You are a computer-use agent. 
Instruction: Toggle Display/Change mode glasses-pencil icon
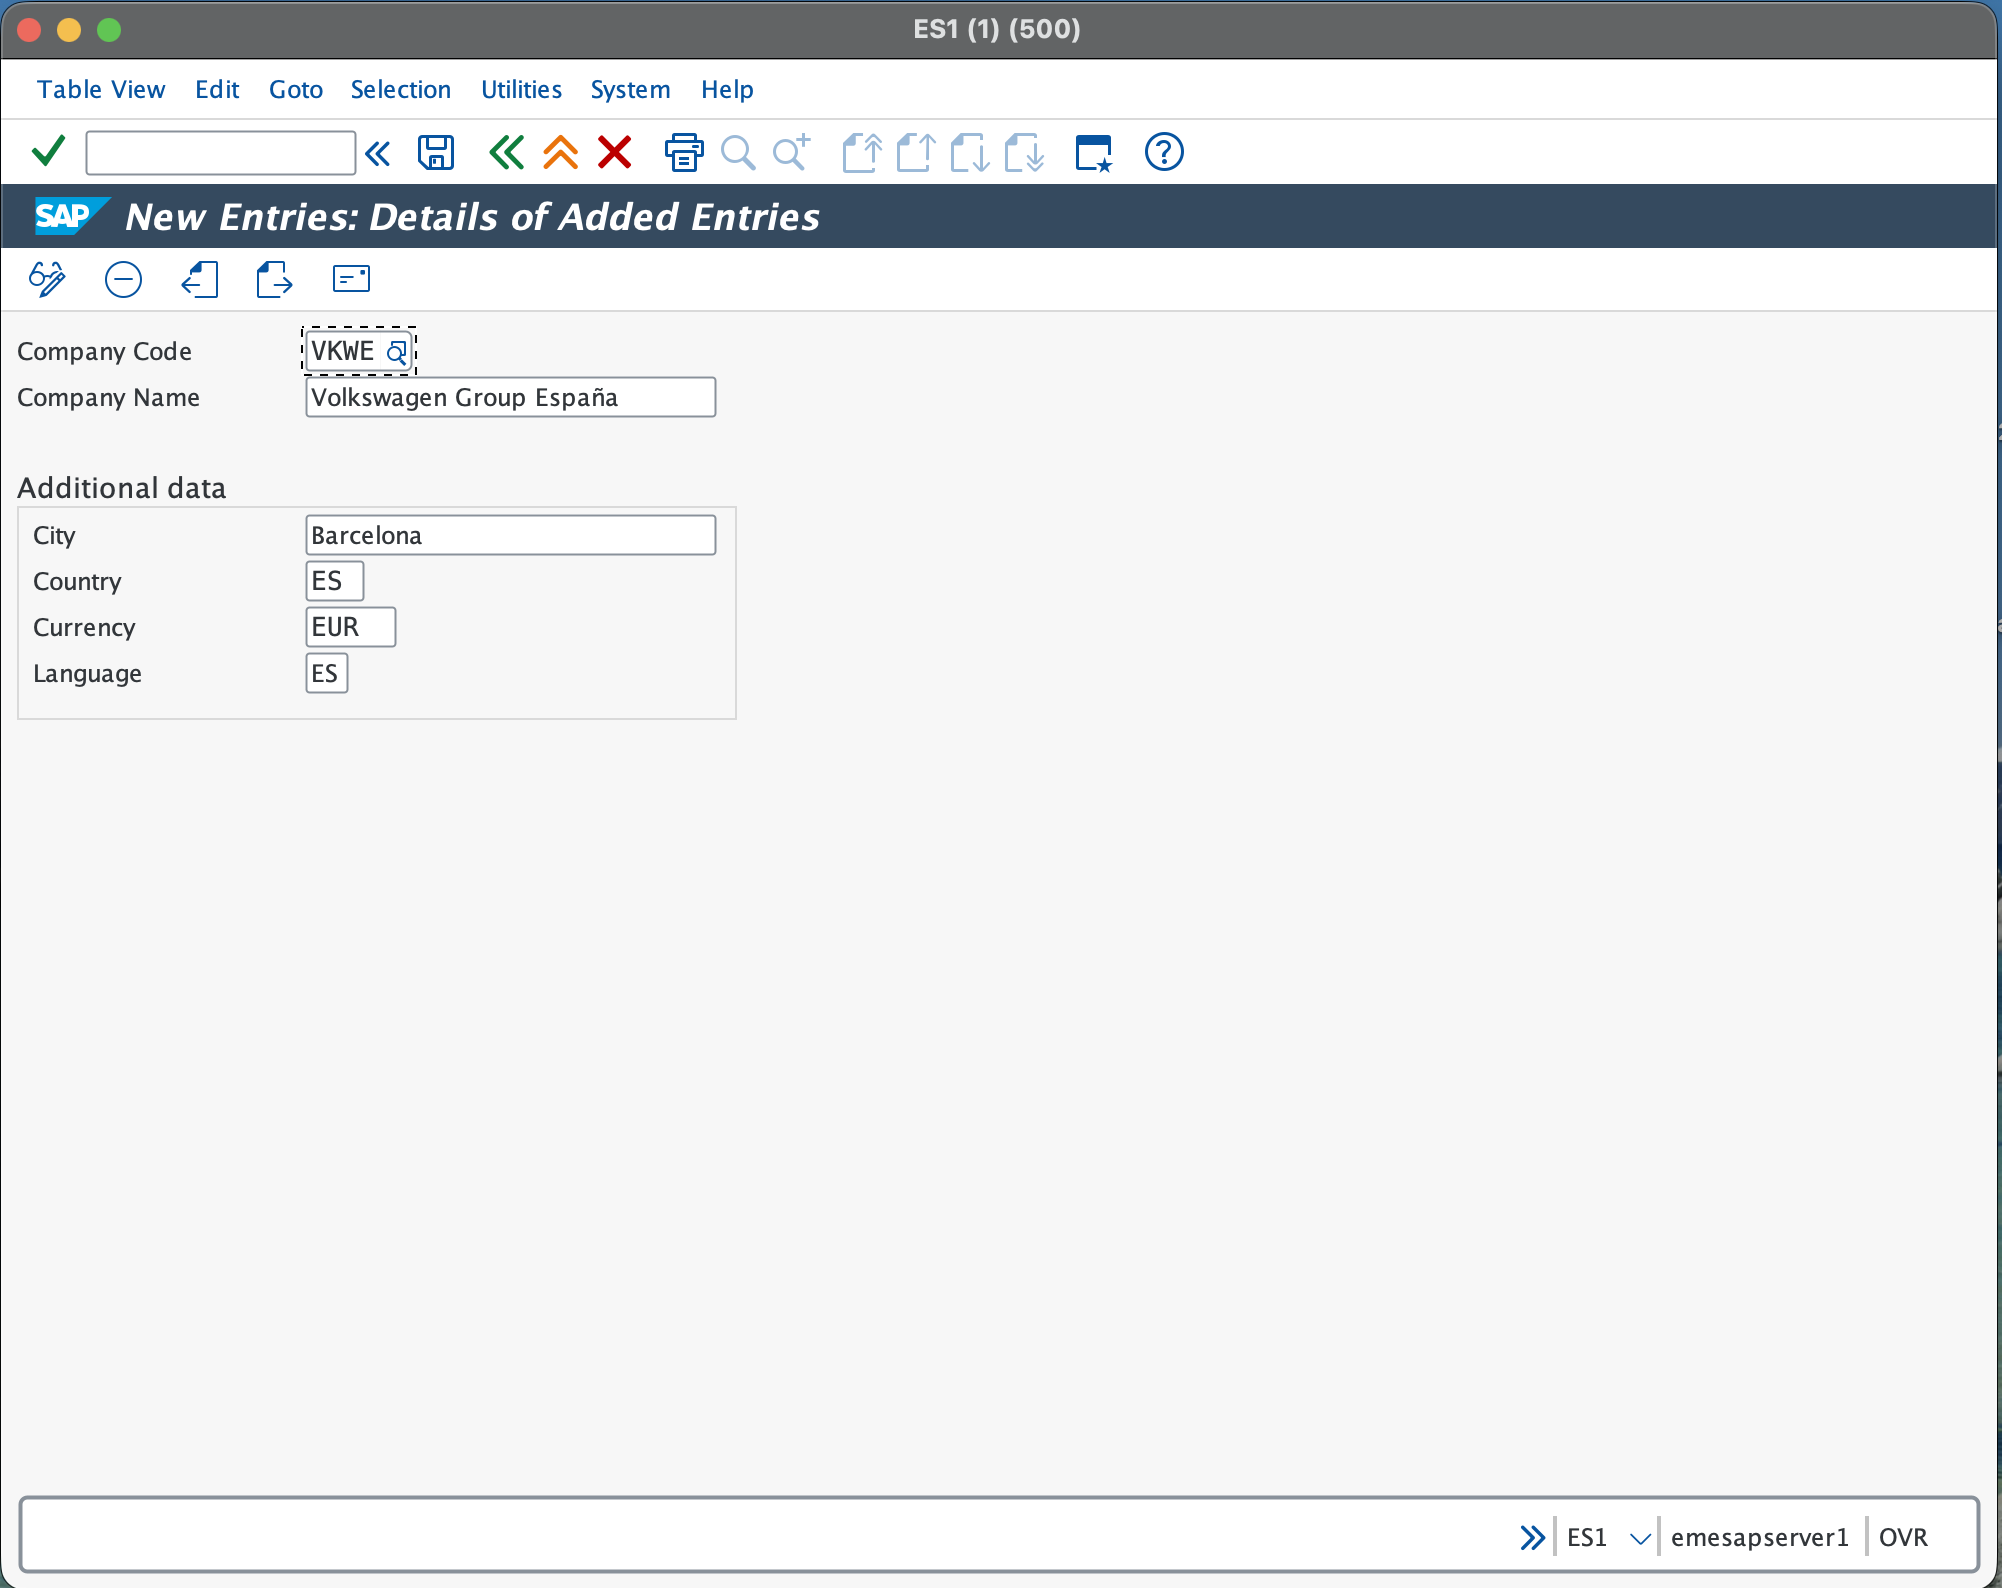pos(47,279)
